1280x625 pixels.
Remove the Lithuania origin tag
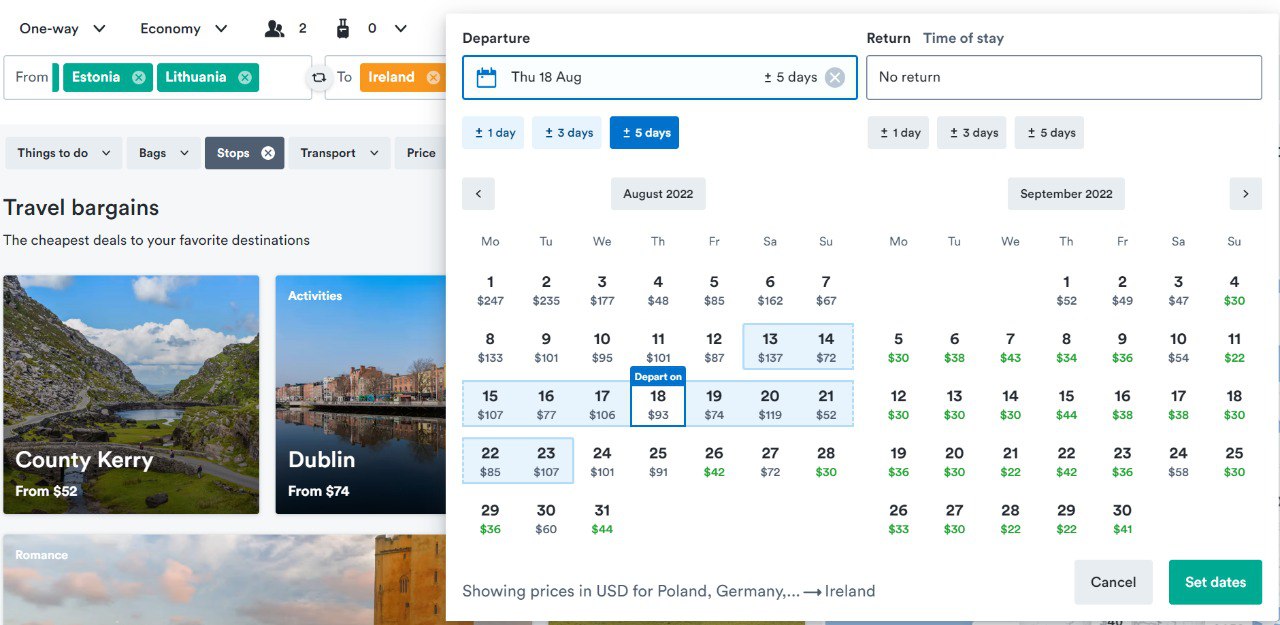[x=244, y=78]
